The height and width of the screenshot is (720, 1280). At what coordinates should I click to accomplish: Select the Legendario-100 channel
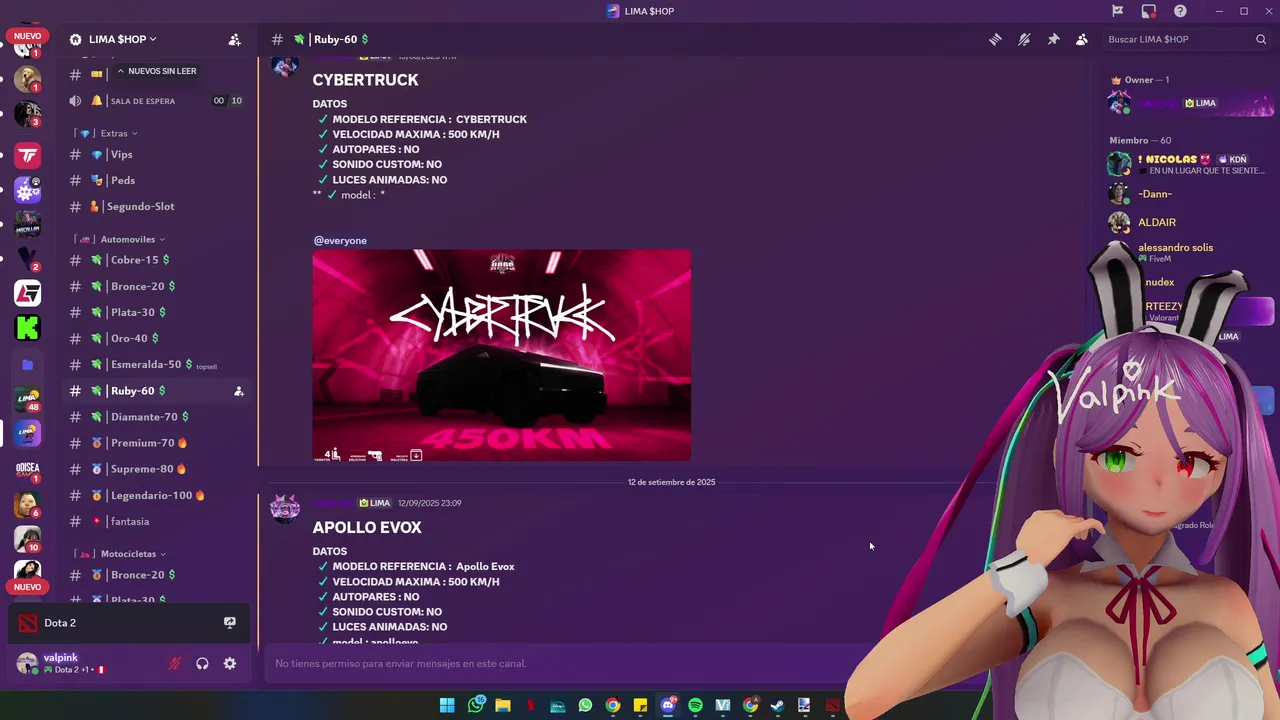pos(156,495)
